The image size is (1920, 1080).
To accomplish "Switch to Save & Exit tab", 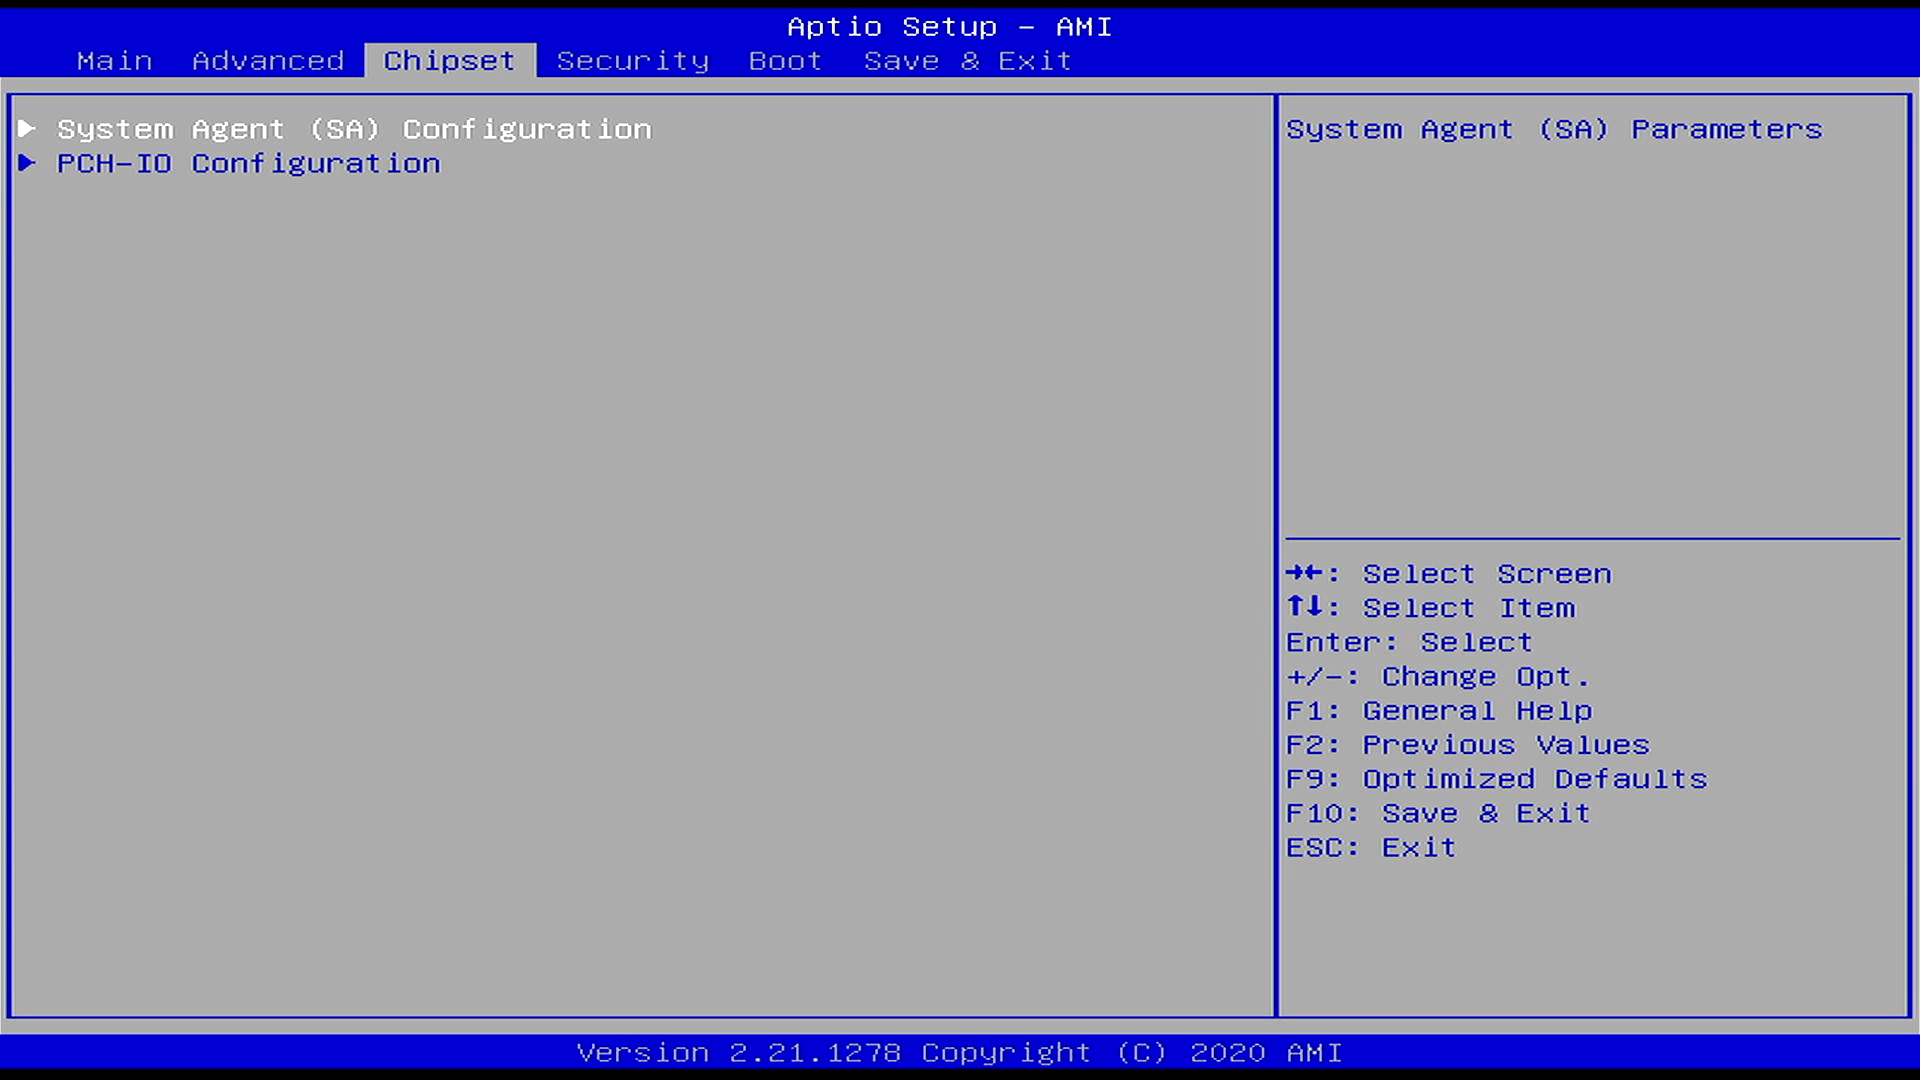I will coord(968,61).
